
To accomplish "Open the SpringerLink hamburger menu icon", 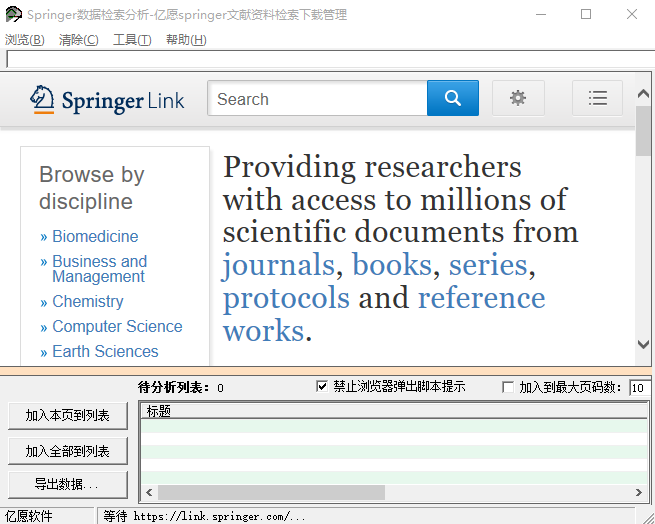I will [x=597, y=98].
